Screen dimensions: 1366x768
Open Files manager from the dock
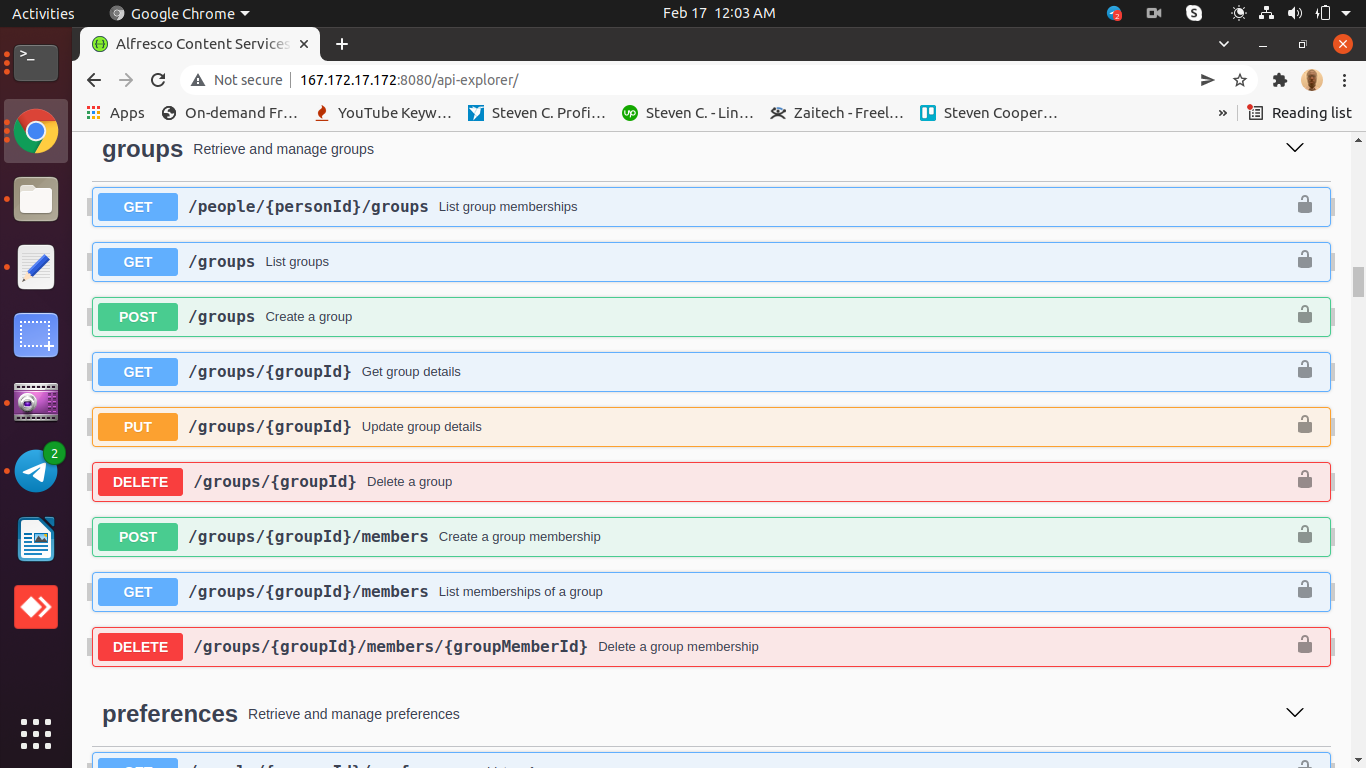point(36,199)
